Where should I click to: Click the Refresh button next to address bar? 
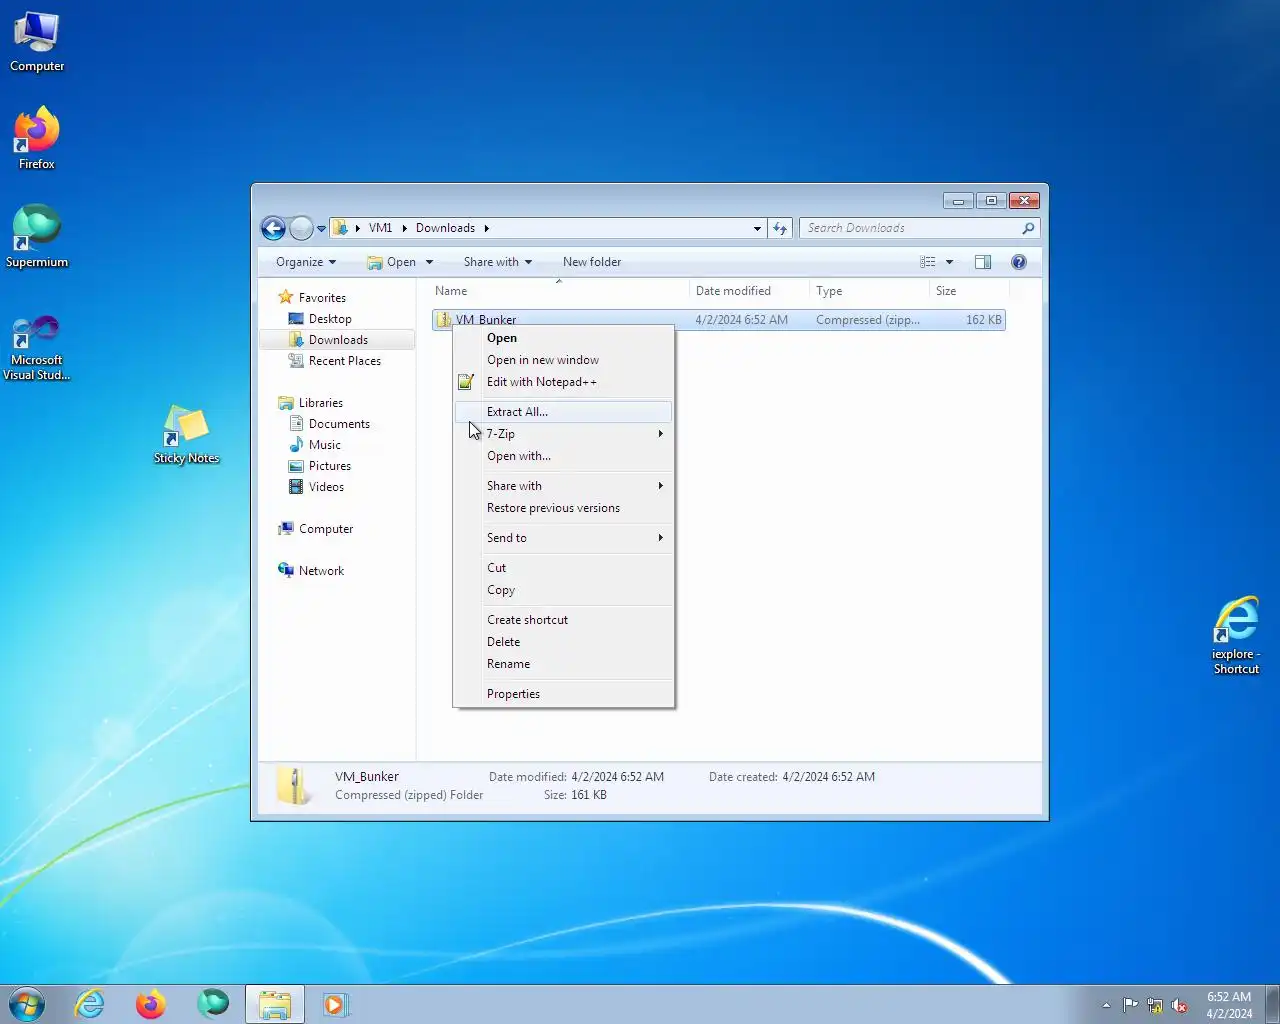coord(780,228)
